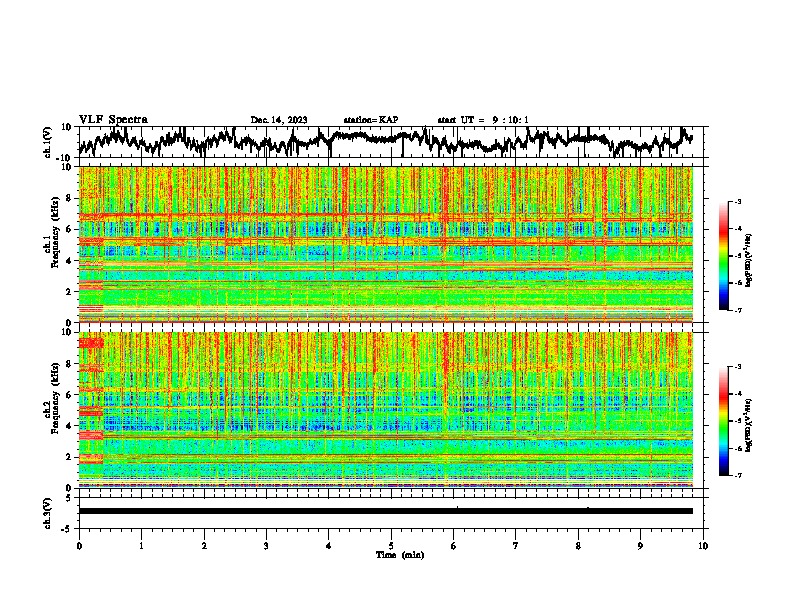The width and height of the screenshot is (792, 612).
Task: Click the ch.1 'Frequency (kHz)' axis label
Action: [x=55, y=233]
